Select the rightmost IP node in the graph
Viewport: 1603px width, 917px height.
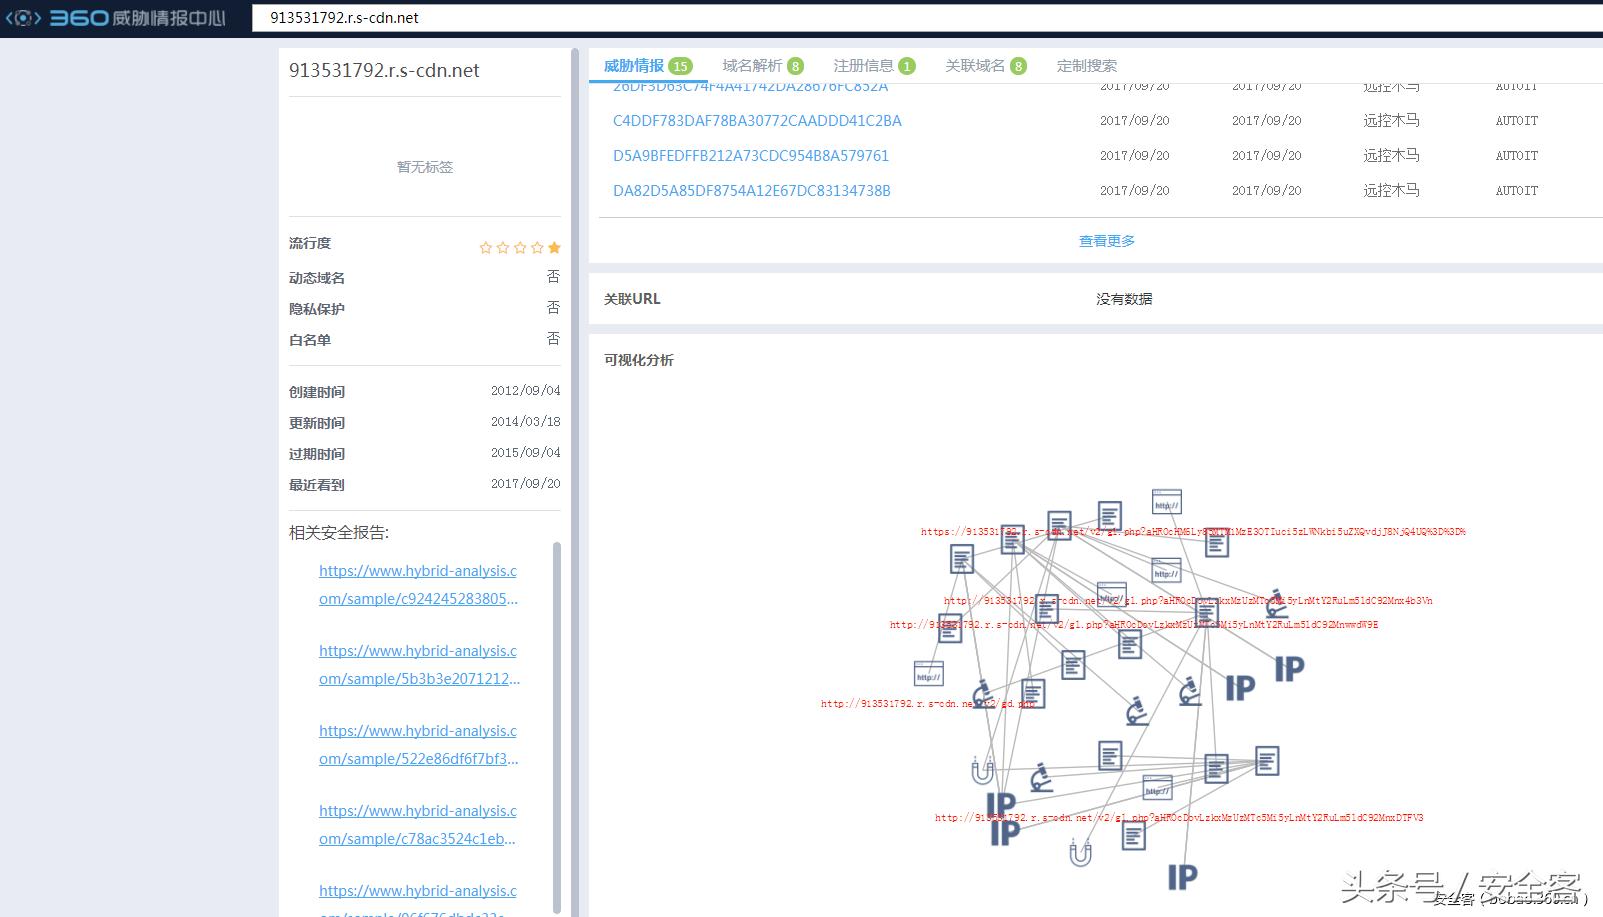click(1289, 668)
